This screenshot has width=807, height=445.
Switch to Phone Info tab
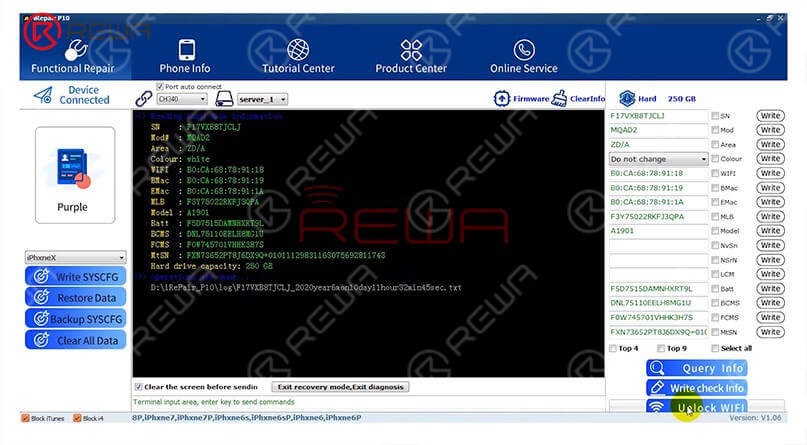click(x=185, y=56)
